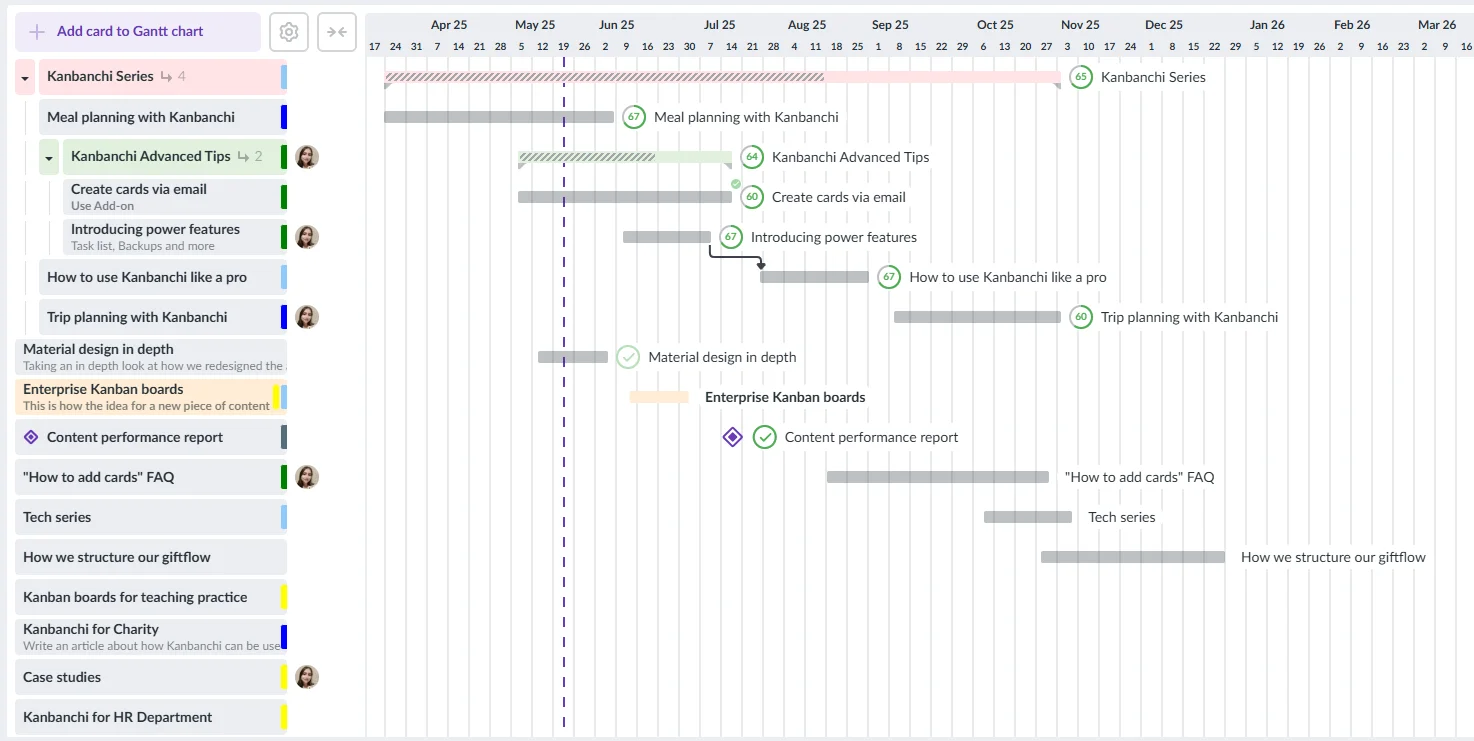Click Add card to Gantt chart
The height and width of the screenshot is (741, 1474).
coord(138,32)
